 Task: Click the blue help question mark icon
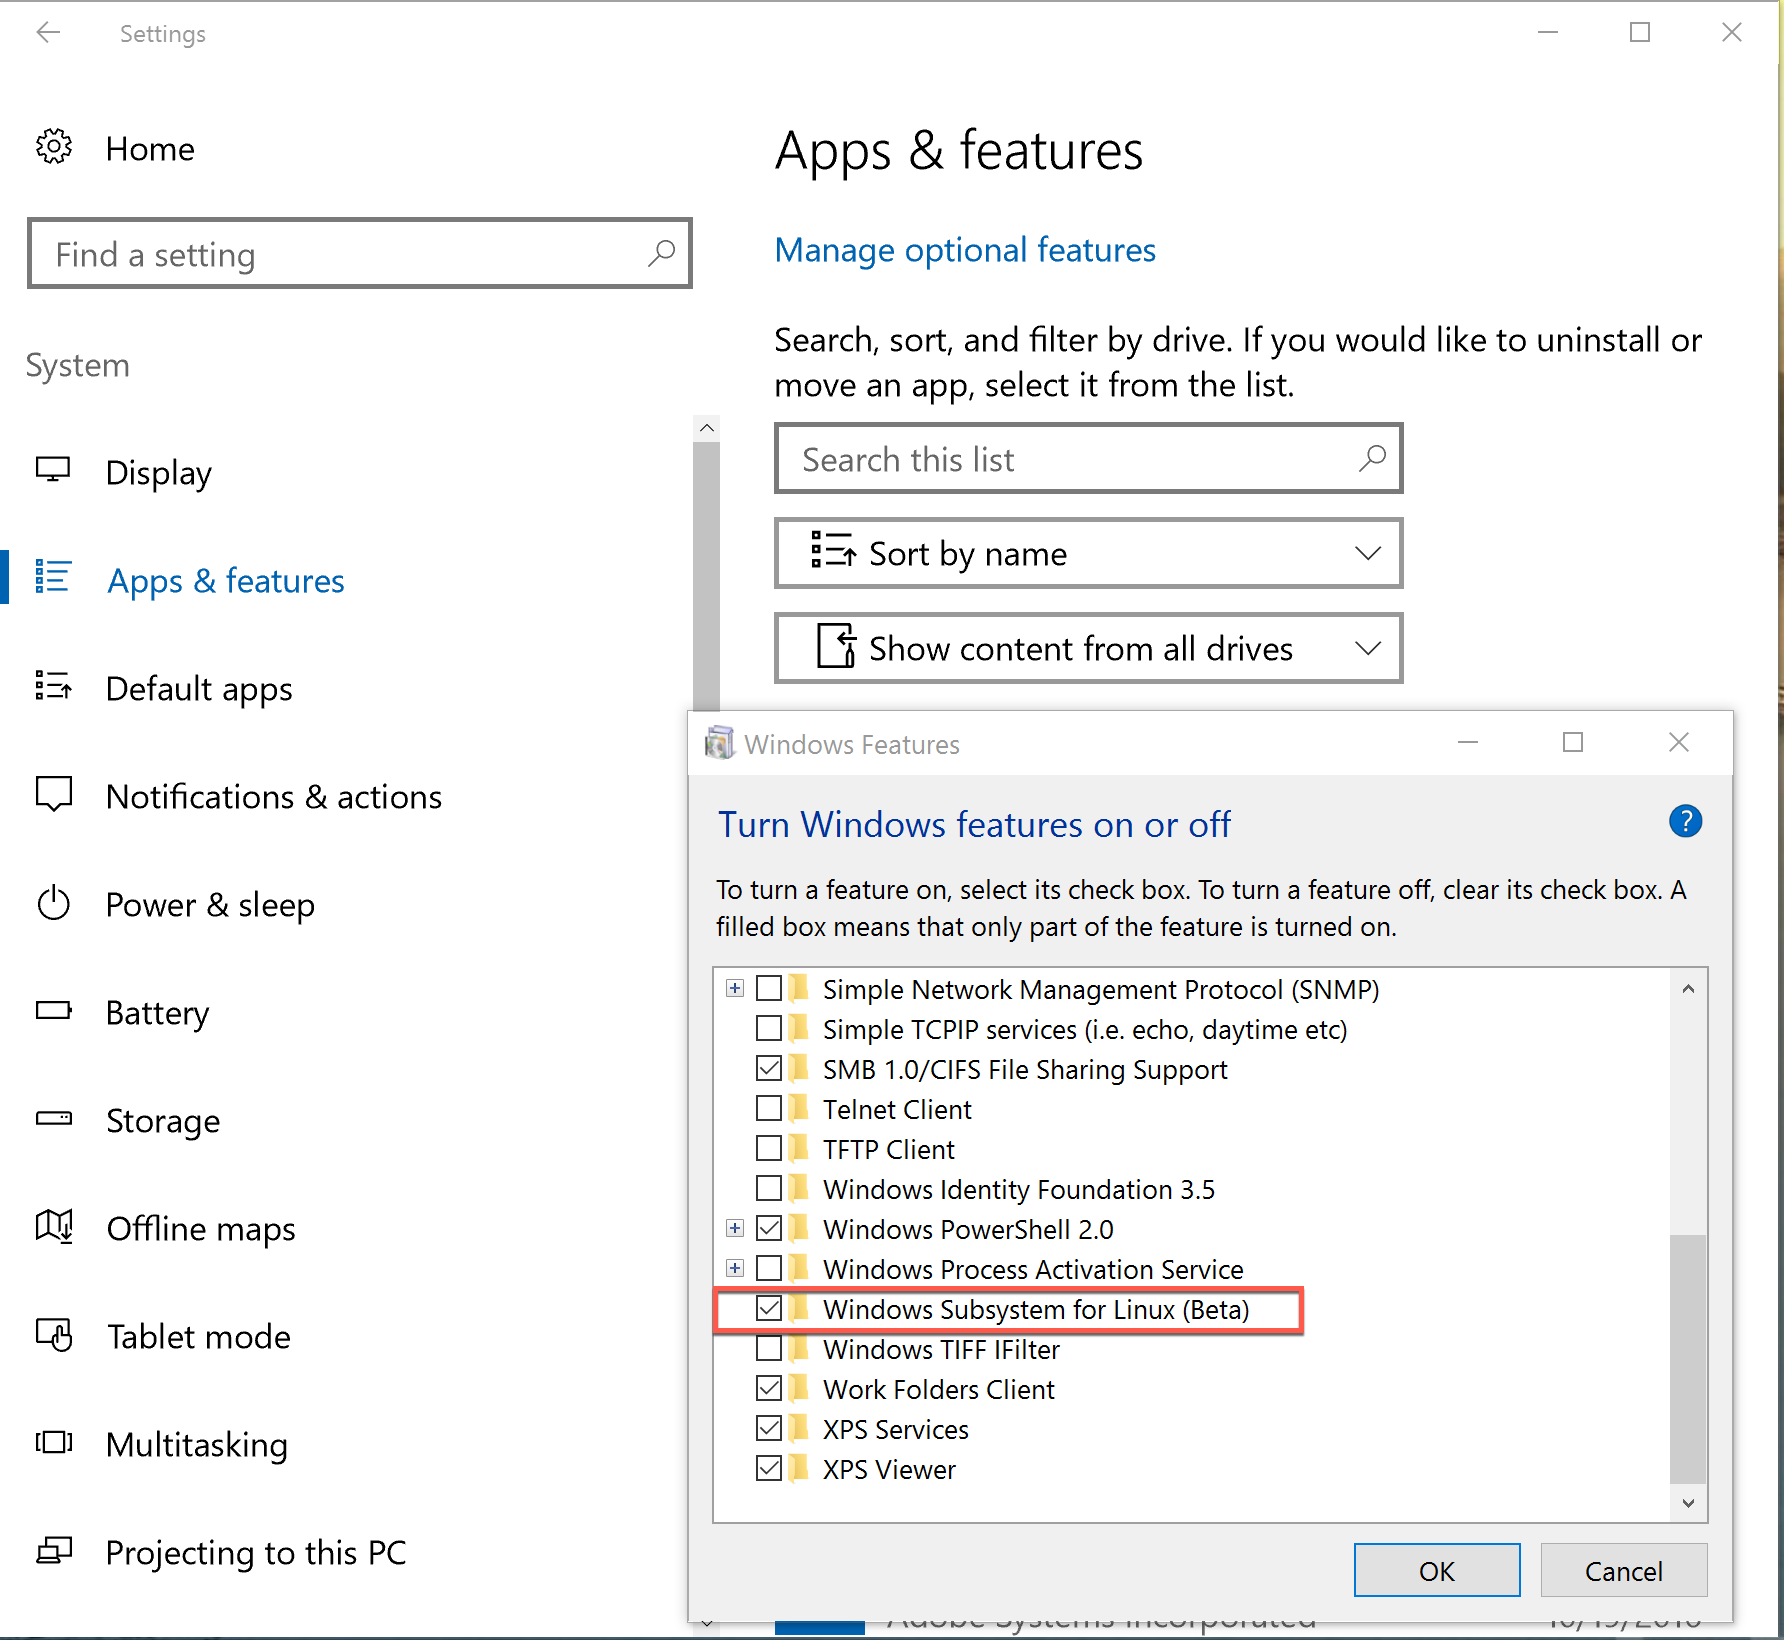[x=1685, y=822]
